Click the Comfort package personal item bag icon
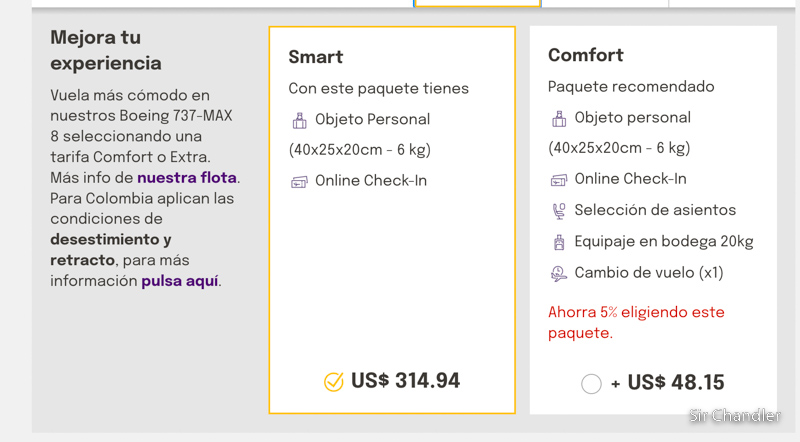Screen dimensions: 800x442 (x=559, y=118)
